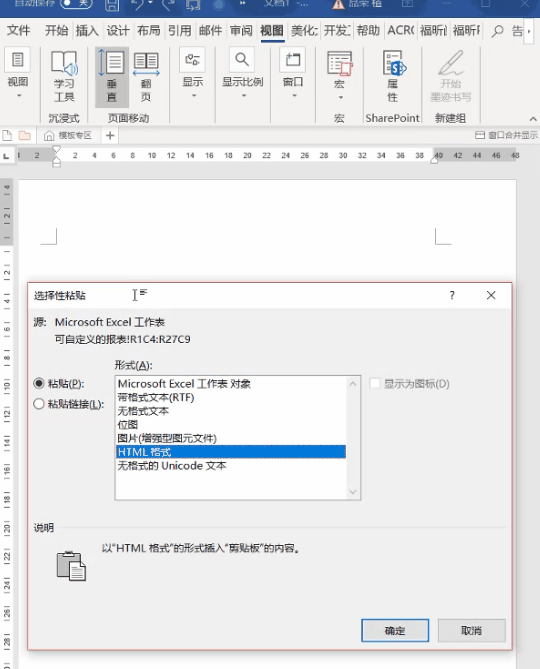The width and height of the screenshot is (540, 669).
Task: Click the first line indent marker on ruler
Action: [x=56, y=149]
